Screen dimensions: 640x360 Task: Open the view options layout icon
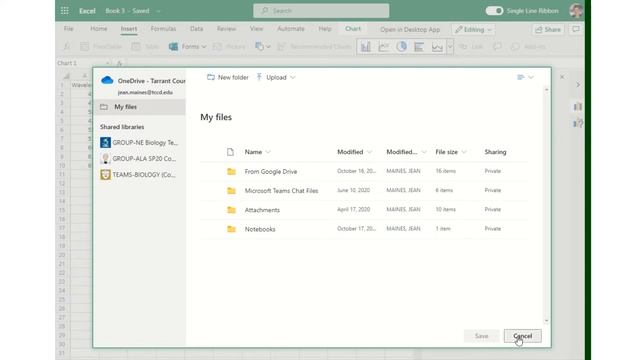pos(521,77)
